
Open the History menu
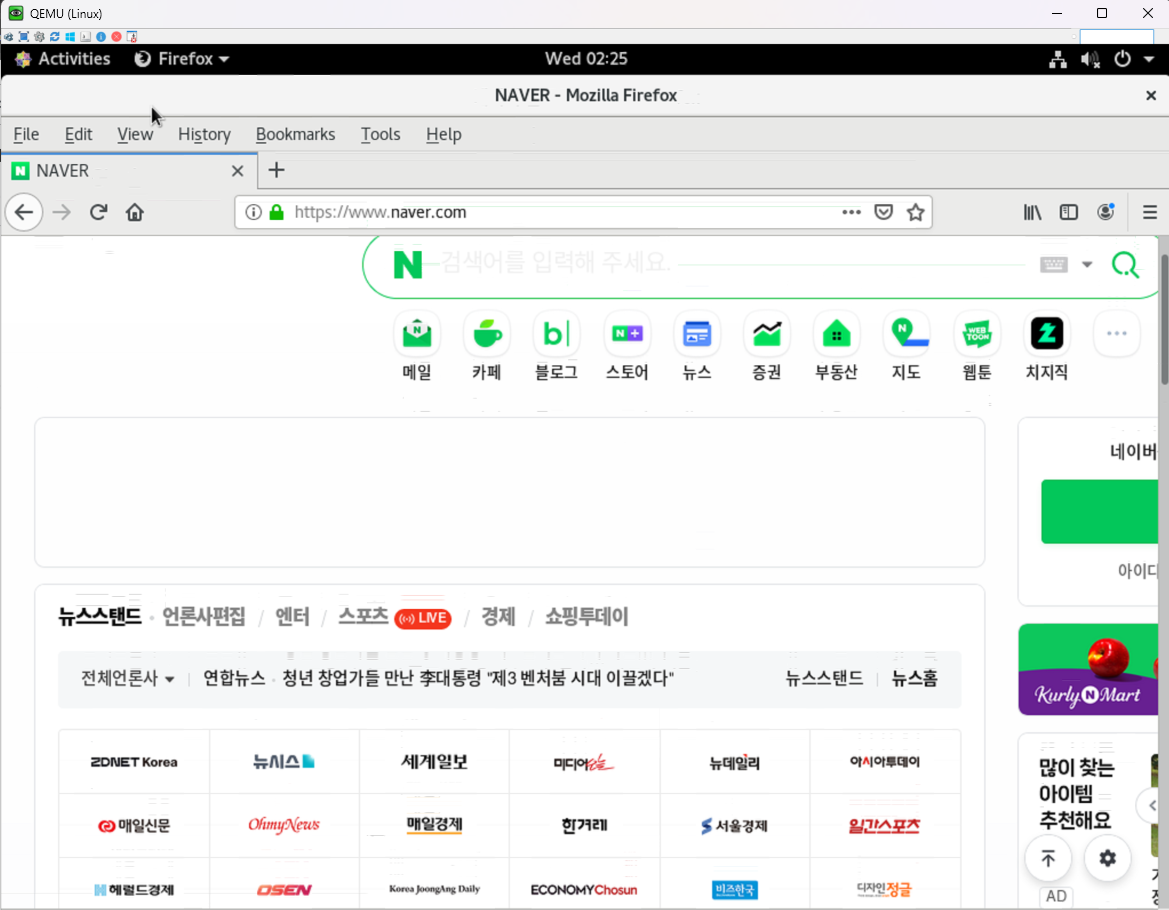point(204,134)
